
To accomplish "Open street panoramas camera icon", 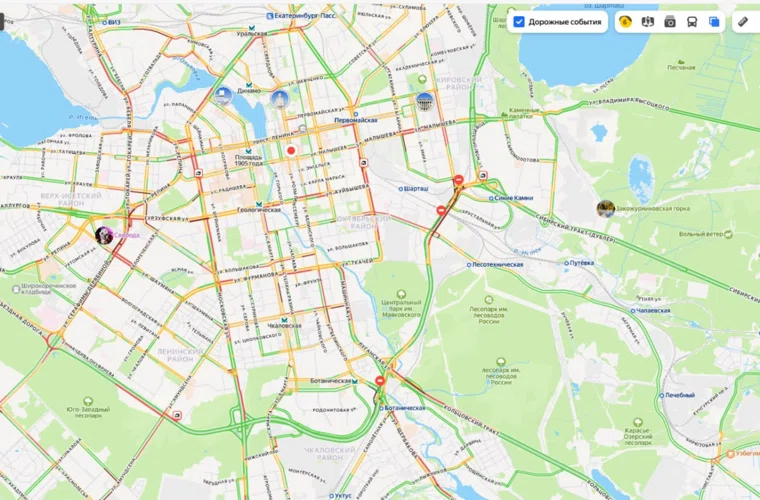I will [x=670, y=22].
